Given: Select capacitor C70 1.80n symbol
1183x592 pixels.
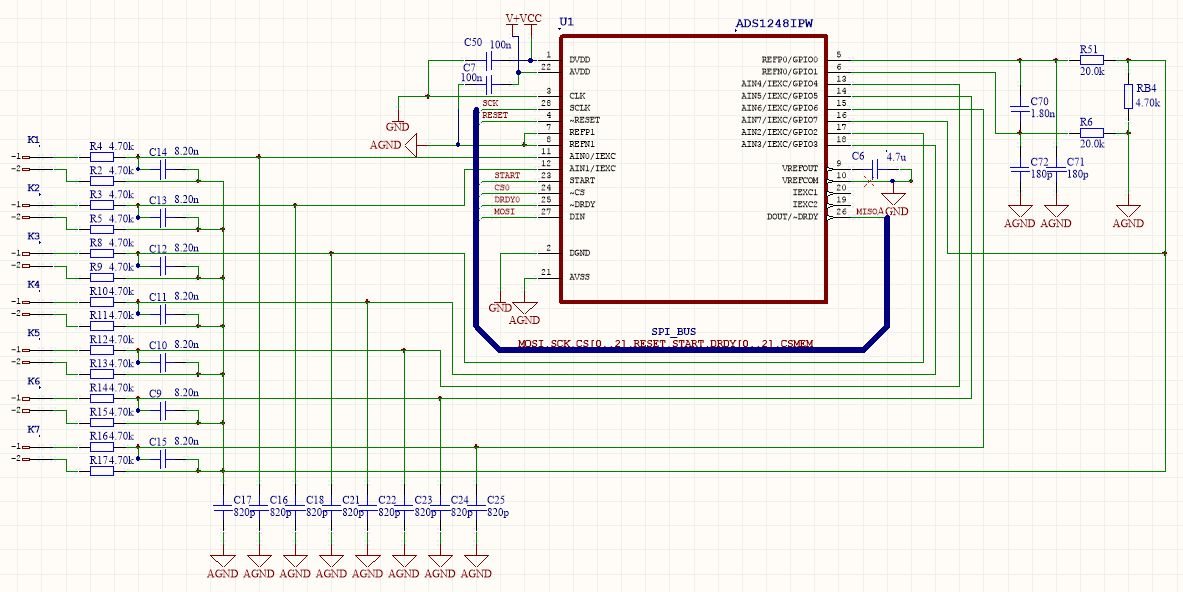Looking at the screenshot, I should pos(1019,109).
